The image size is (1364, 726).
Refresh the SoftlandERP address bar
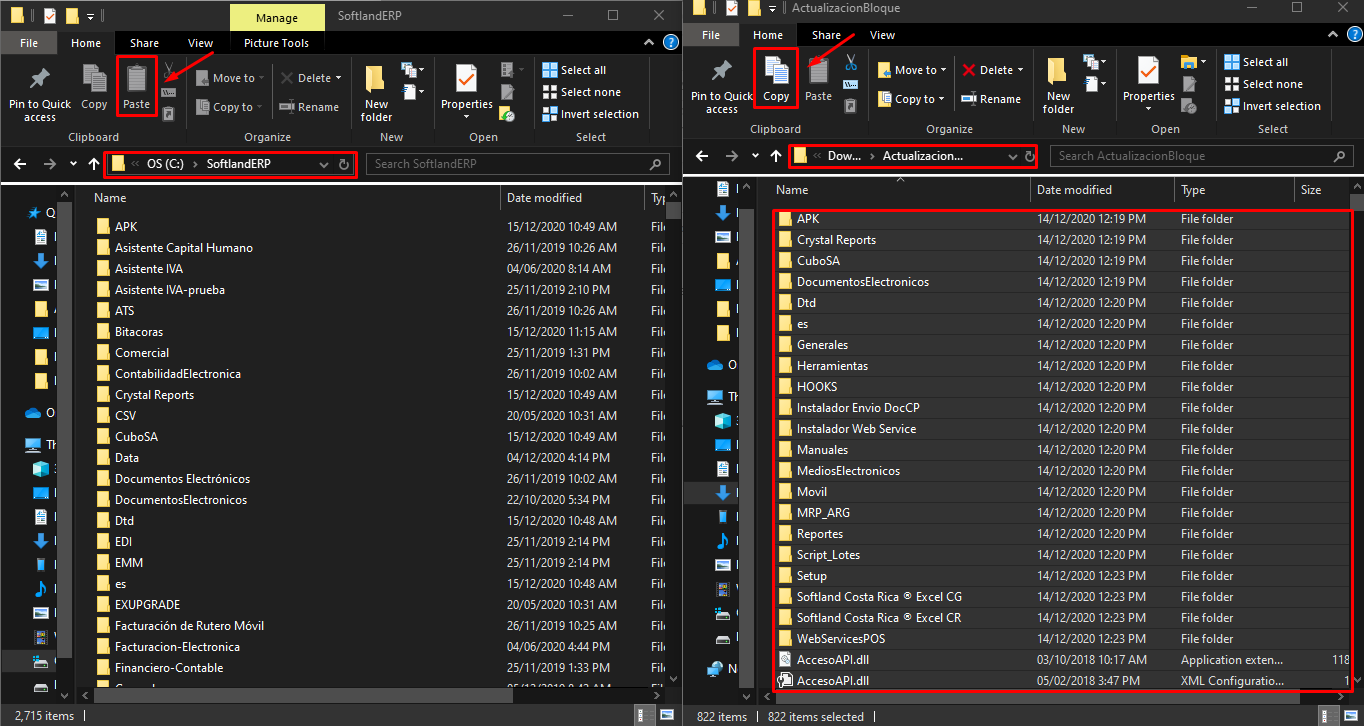click(x=344, y=164)
